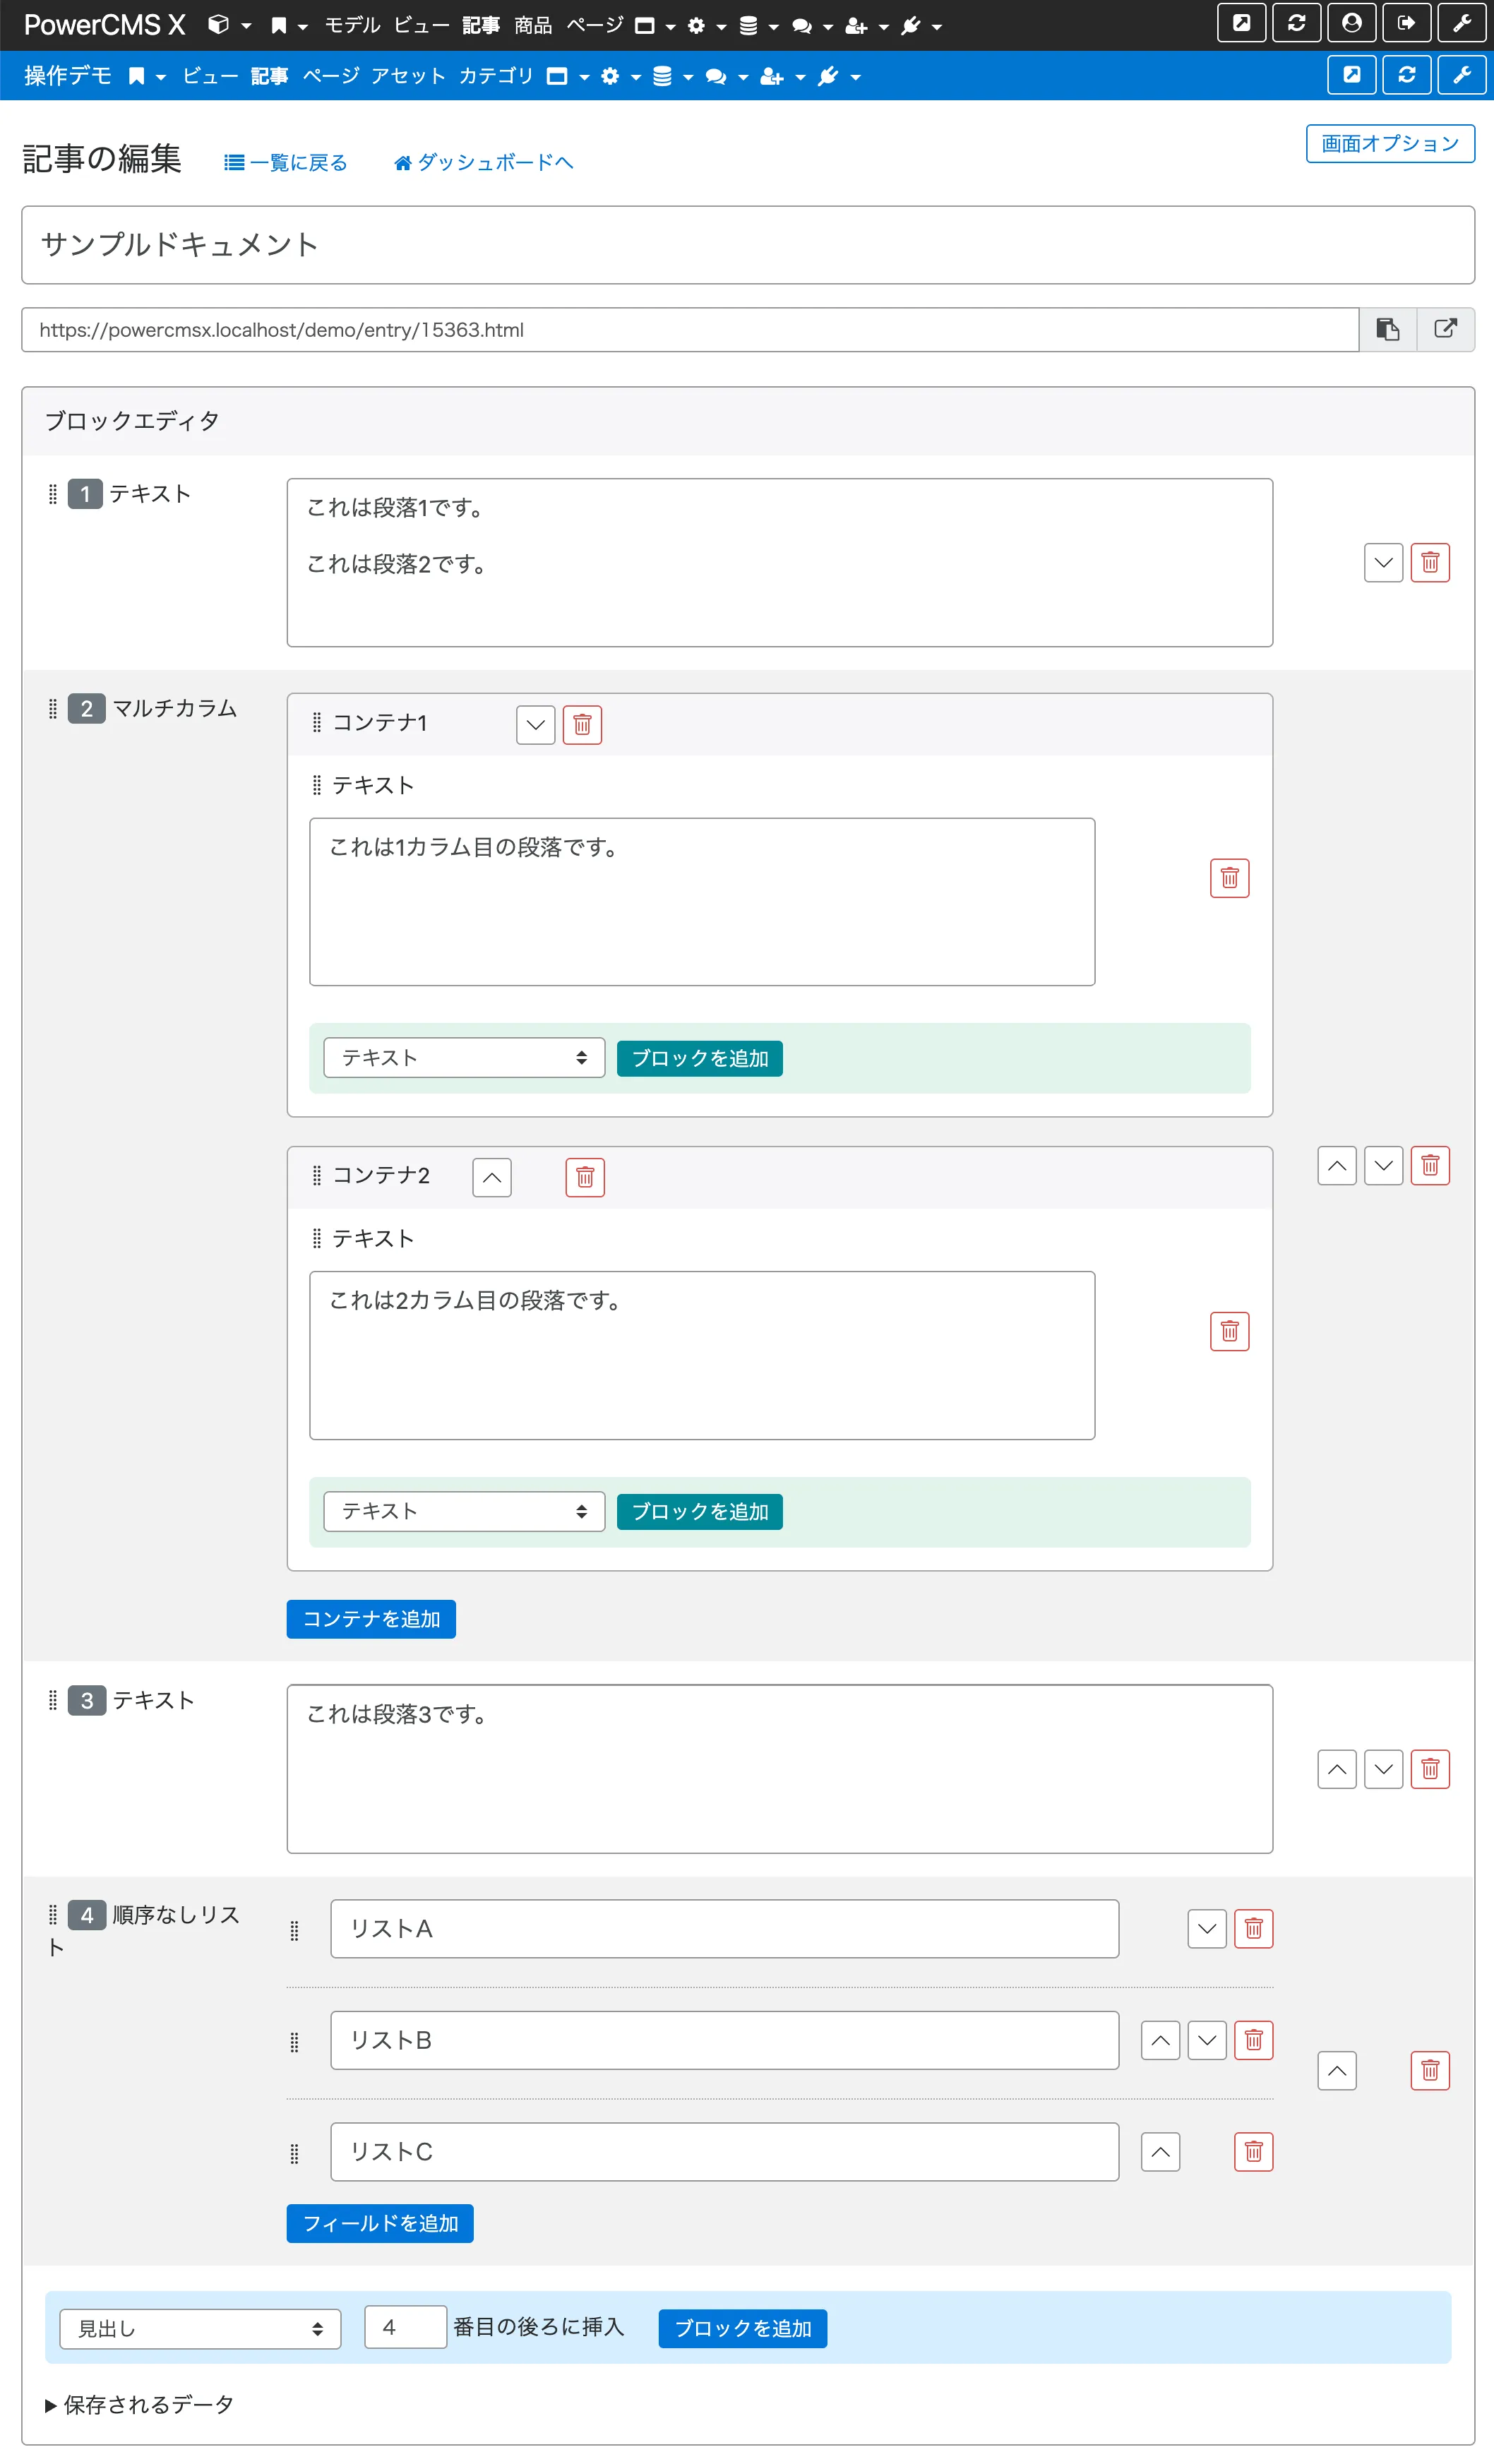Move コンテナ1 down with arrow
The width and height of the screenshot is (1494, 2464).
click(x=535, y=724)
